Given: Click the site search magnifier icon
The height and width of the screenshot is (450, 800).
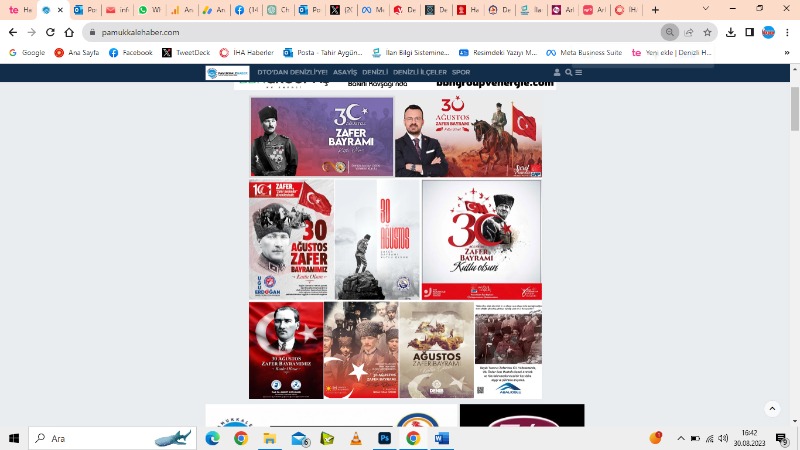Looking at the screenshot, I should [x=569, y=72].
